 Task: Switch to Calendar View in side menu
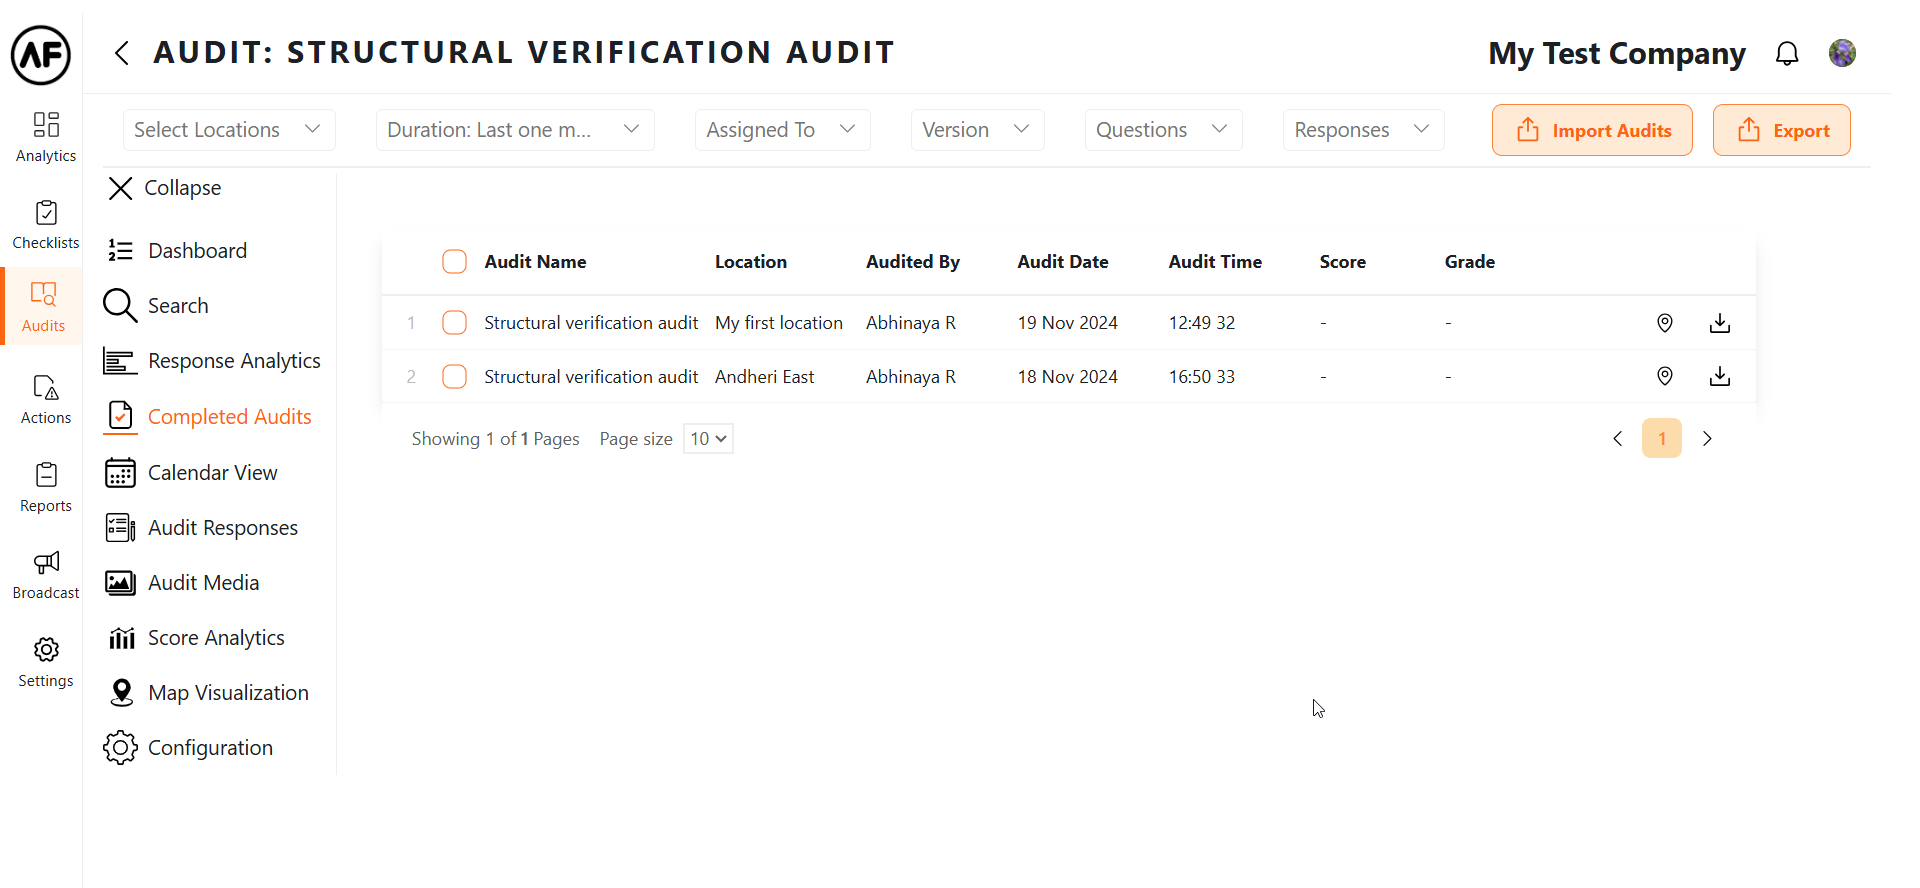[212, 473]
